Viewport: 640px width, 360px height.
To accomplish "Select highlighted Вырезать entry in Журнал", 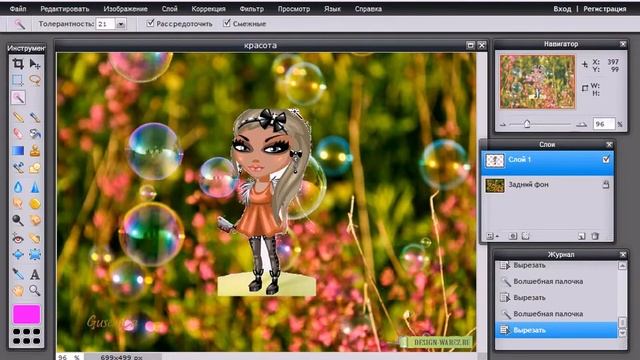I will [x=556, y=330].
